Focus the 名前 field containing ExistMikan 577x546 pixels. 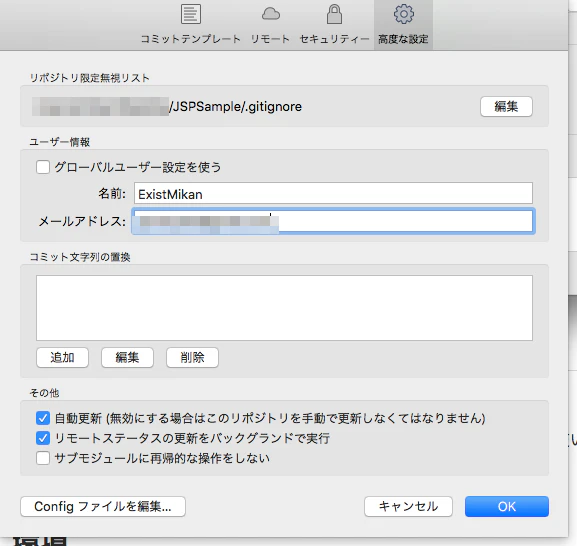point(333,193)
